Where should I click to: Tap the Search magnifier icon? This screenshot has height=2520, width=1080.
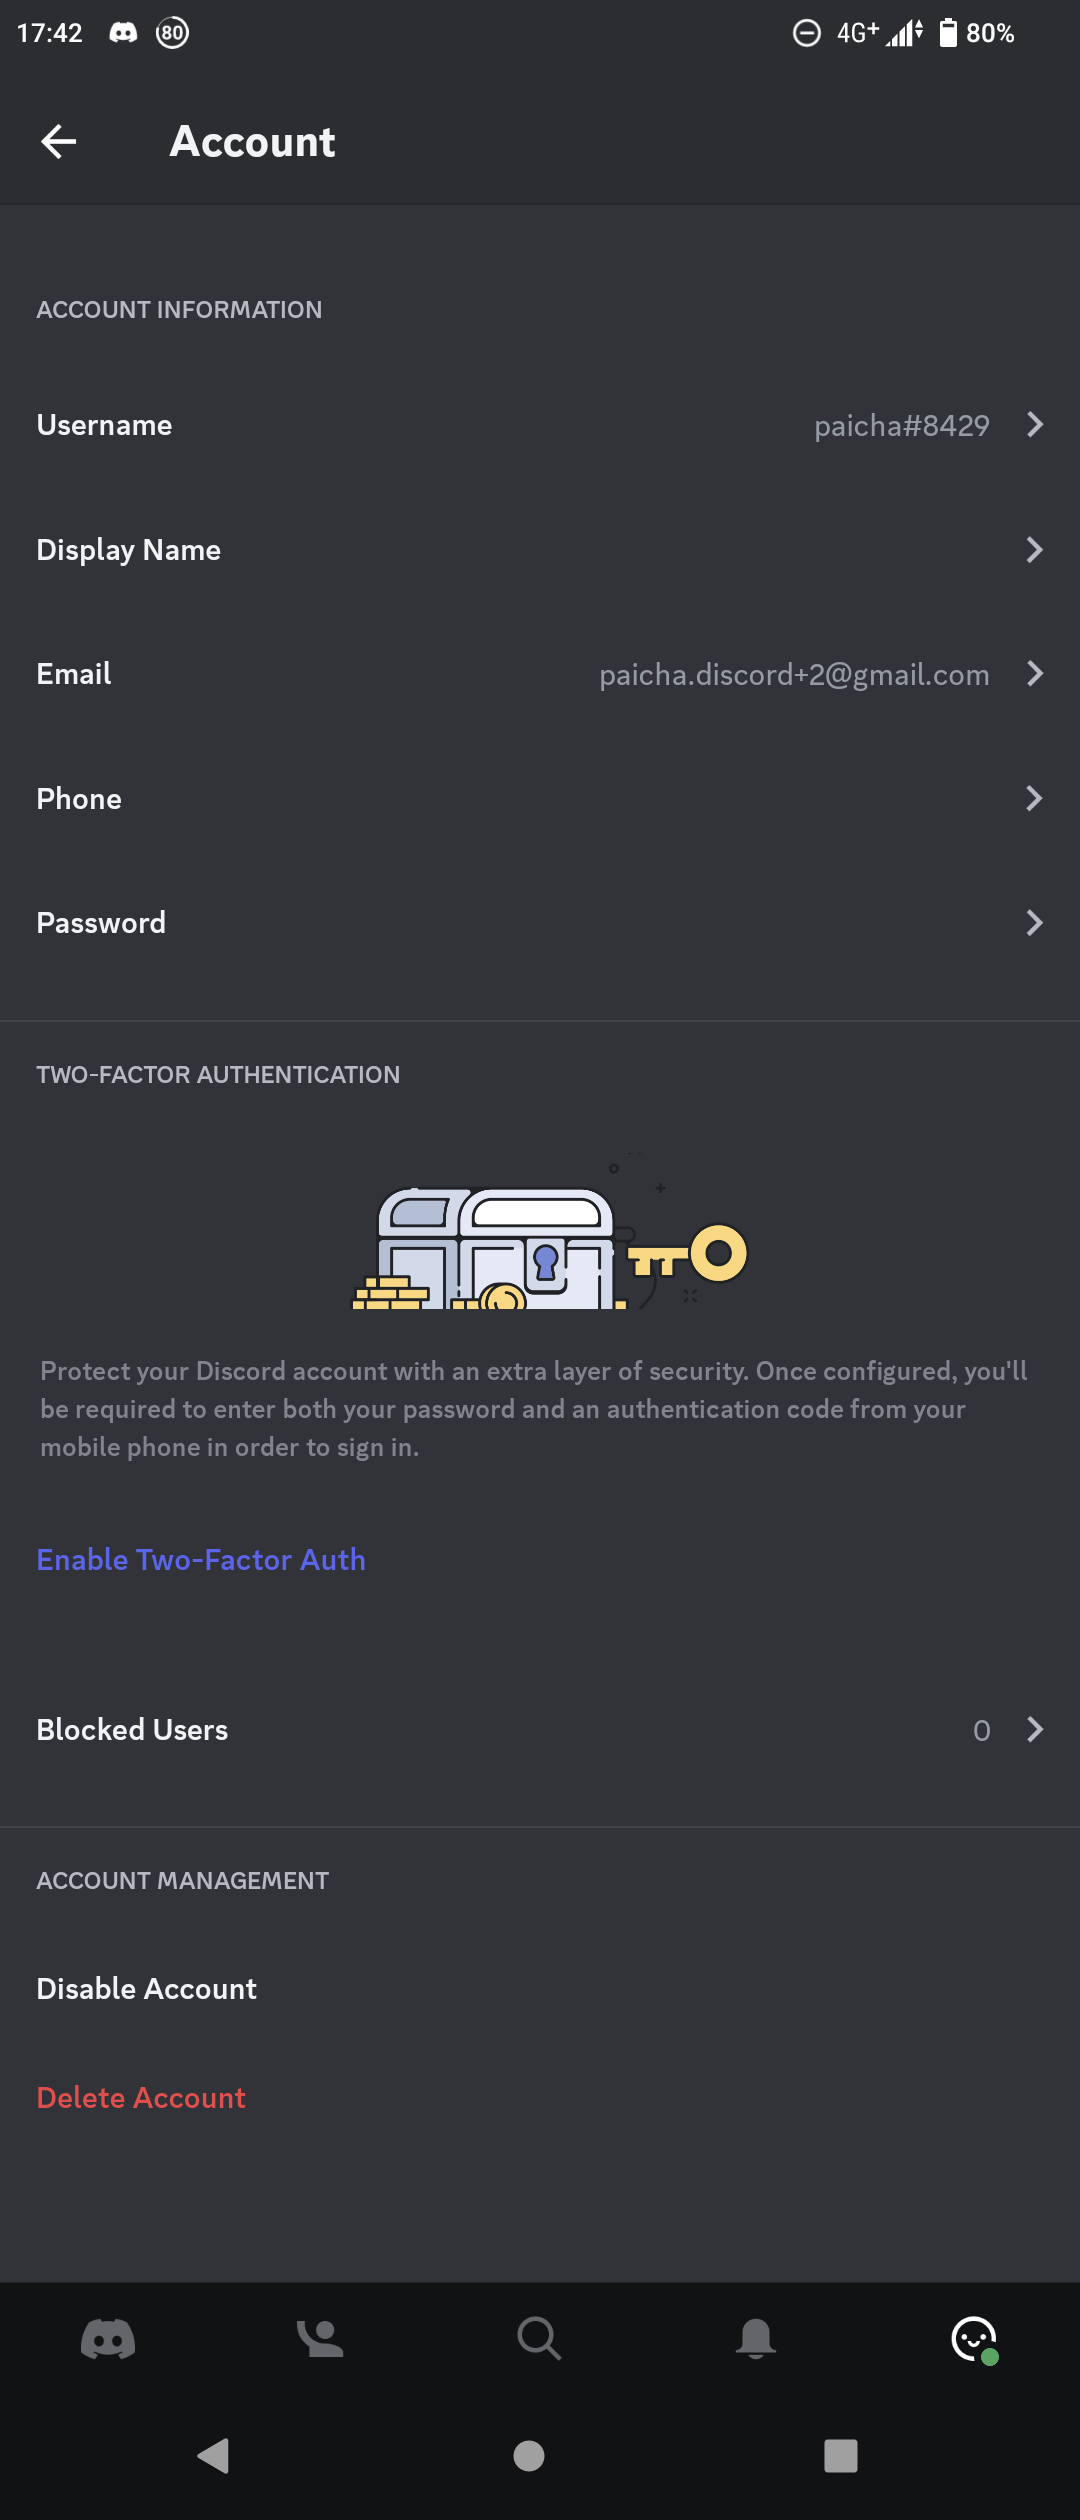click(539, 2339)
